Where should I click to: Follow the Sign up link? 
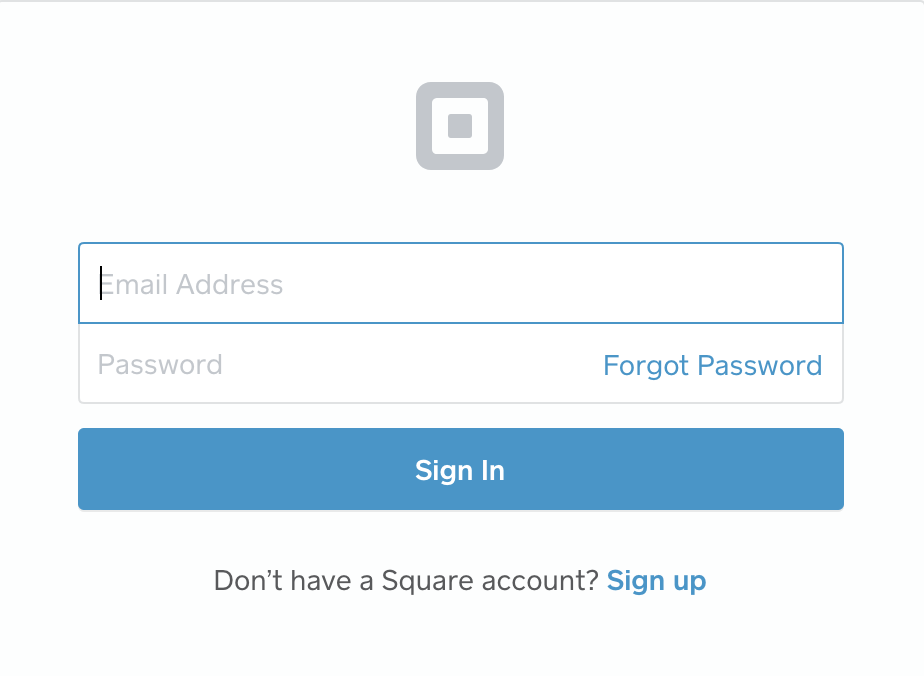click(656, 581)
